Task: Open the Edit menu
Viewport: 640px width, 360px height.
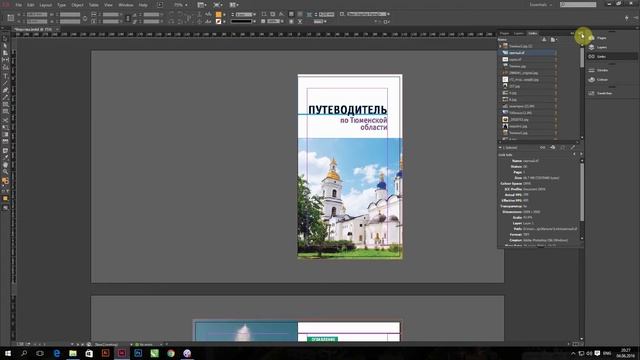Action: click(31, 5)
